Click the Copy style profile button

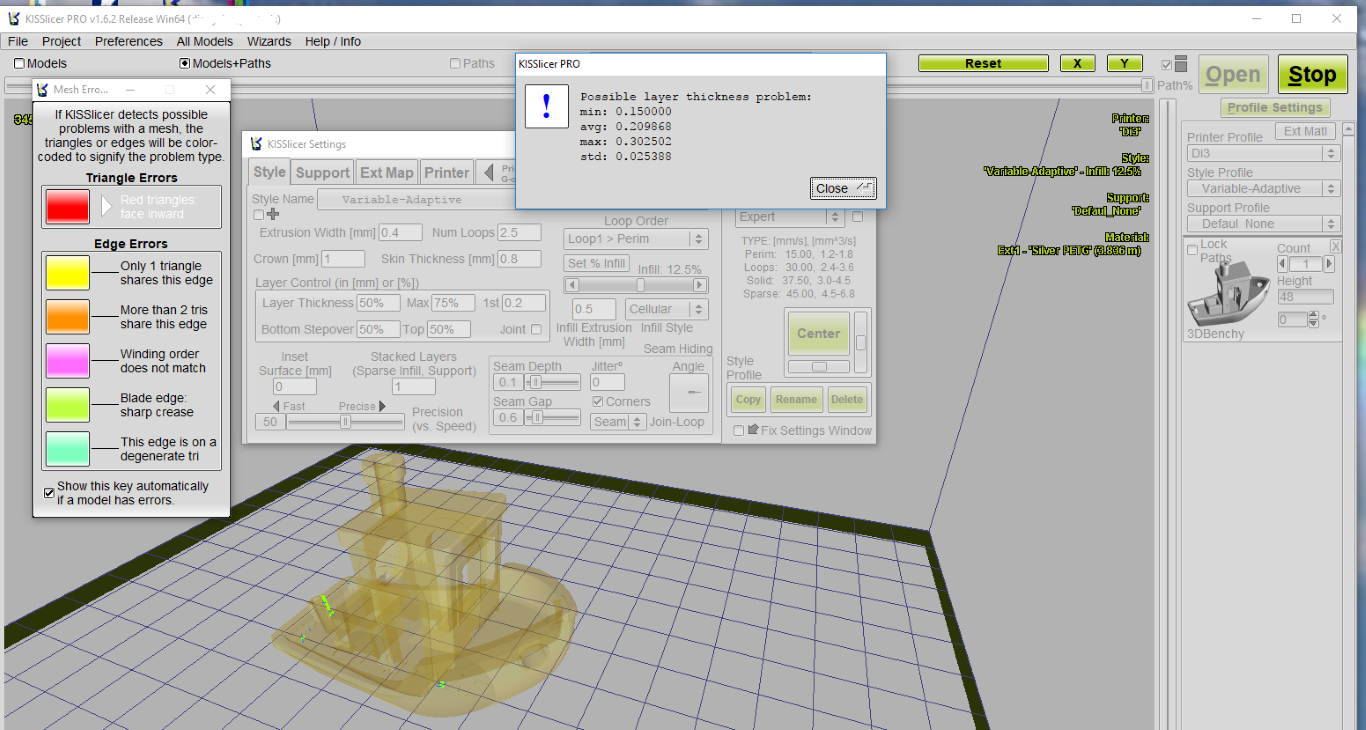(x=748, y=399)
